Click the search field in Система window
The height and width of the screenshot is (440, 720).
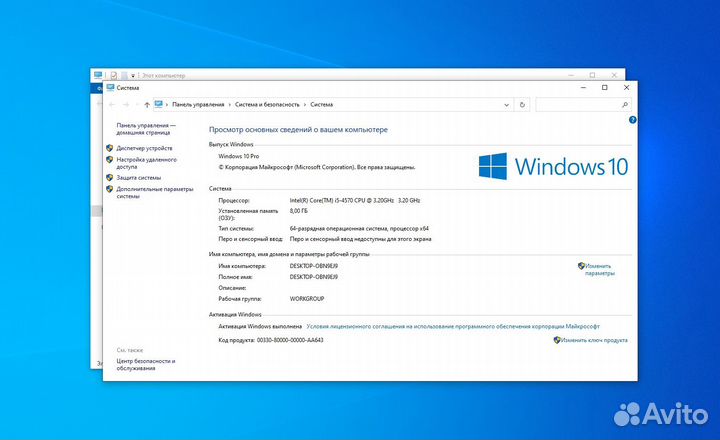pyautogui.click(x=578, y=105)
